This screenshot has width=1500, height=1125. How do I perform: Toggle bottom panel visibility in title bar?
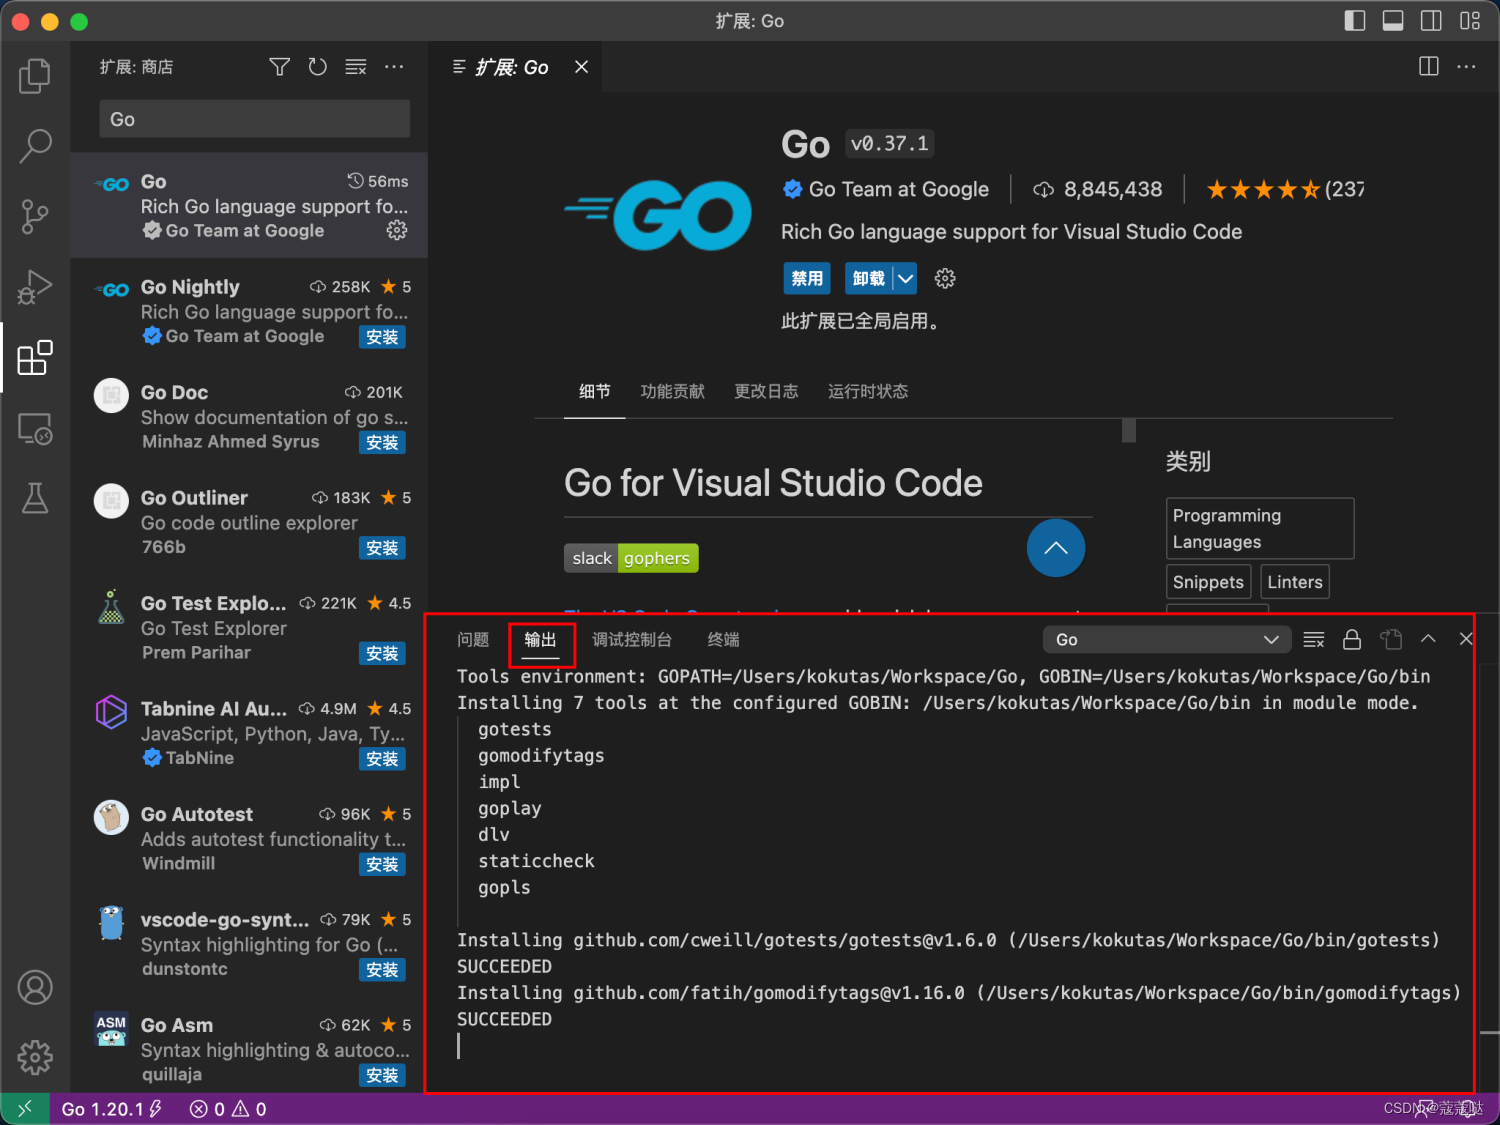tap(1393, 20)
